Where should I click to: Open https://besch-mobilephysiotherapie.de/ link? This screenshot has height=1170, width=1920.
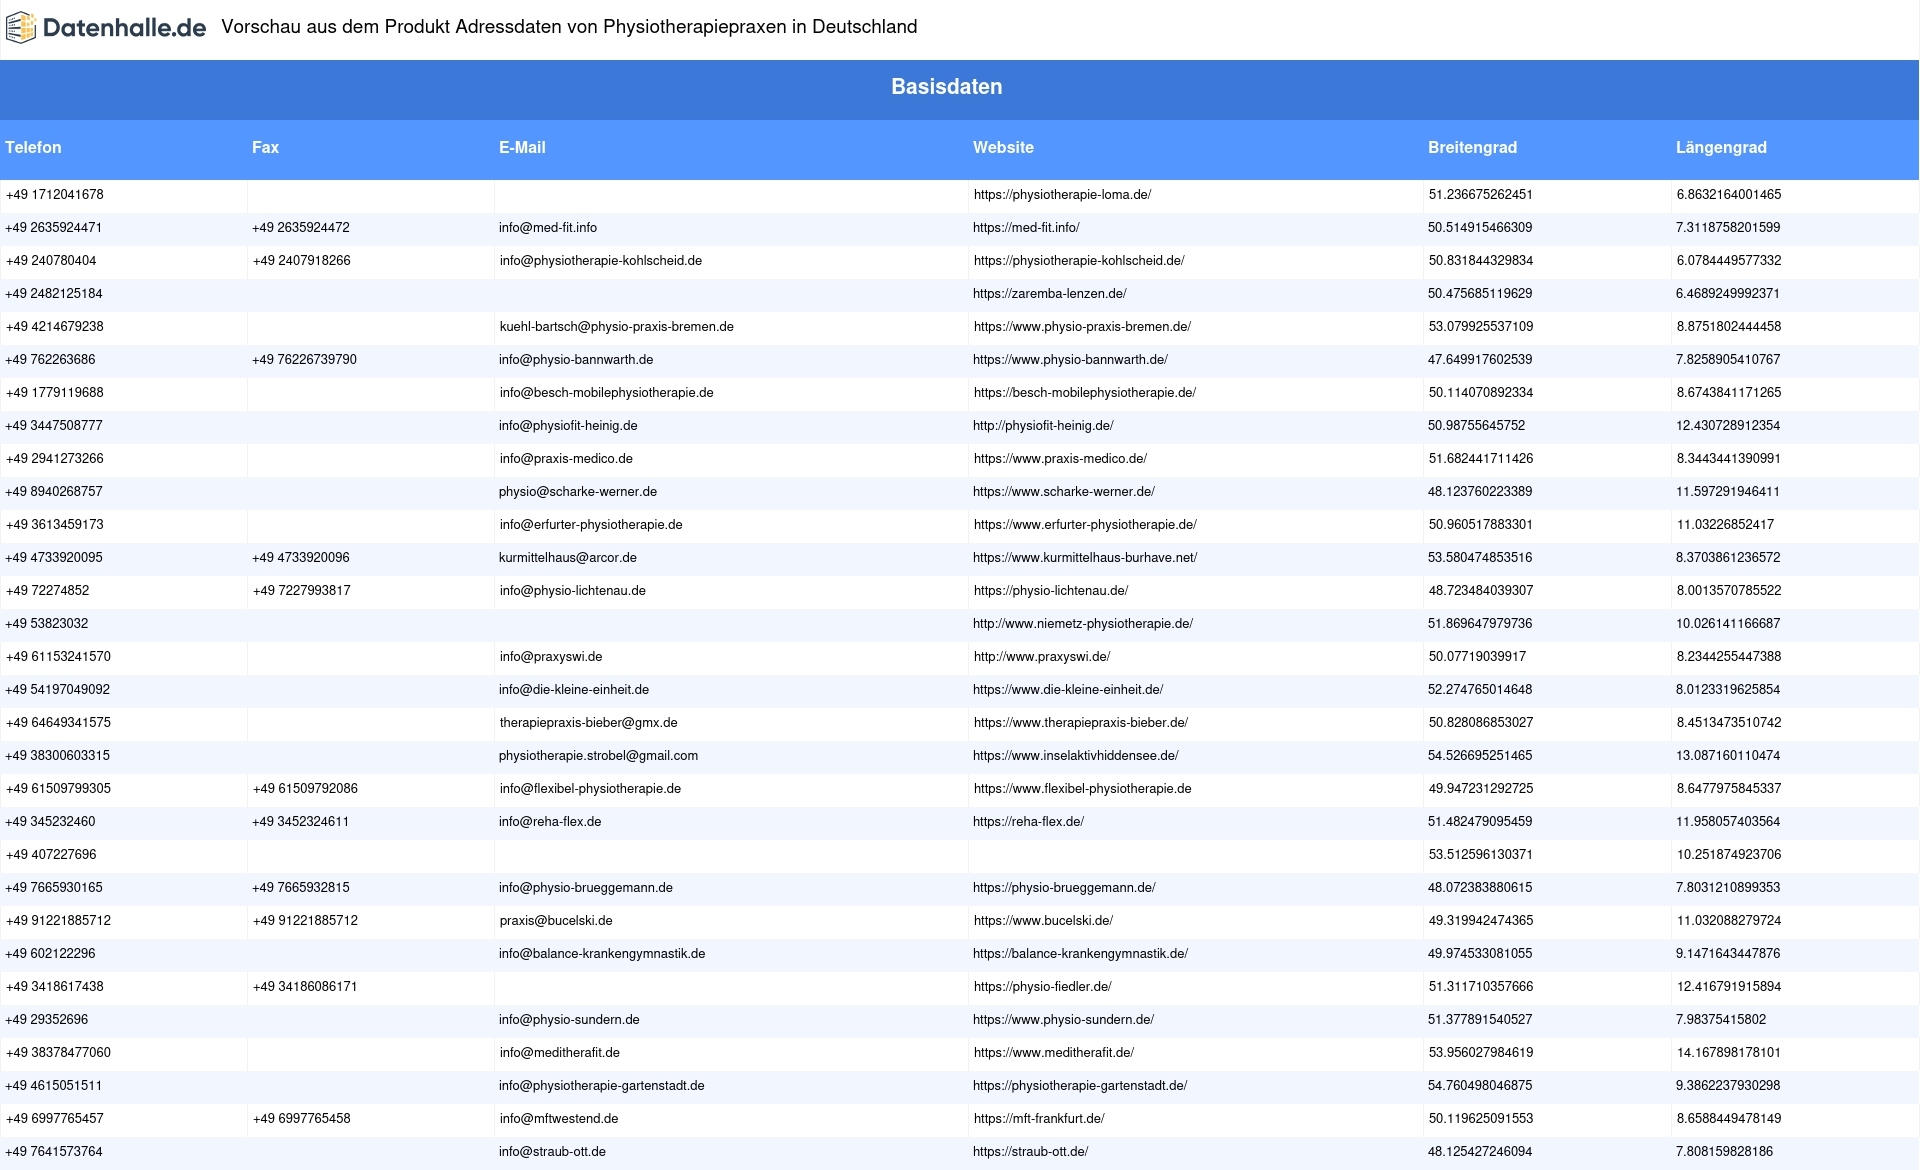[x=1085, y=393]
